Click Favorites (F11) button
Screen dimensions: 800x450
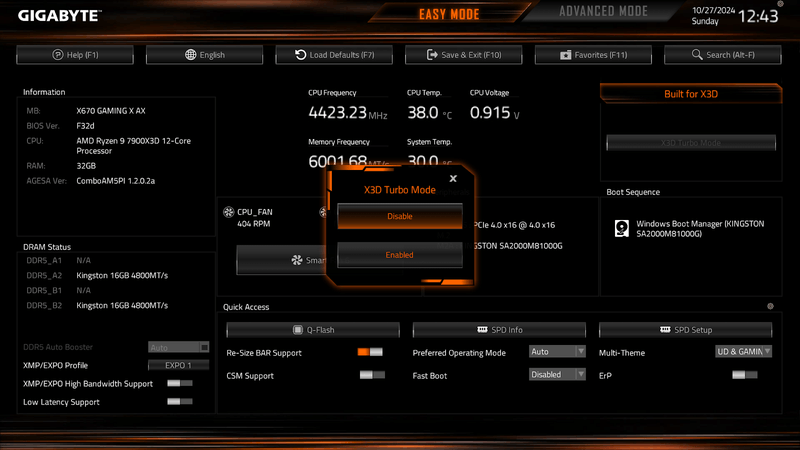(593, 55)
